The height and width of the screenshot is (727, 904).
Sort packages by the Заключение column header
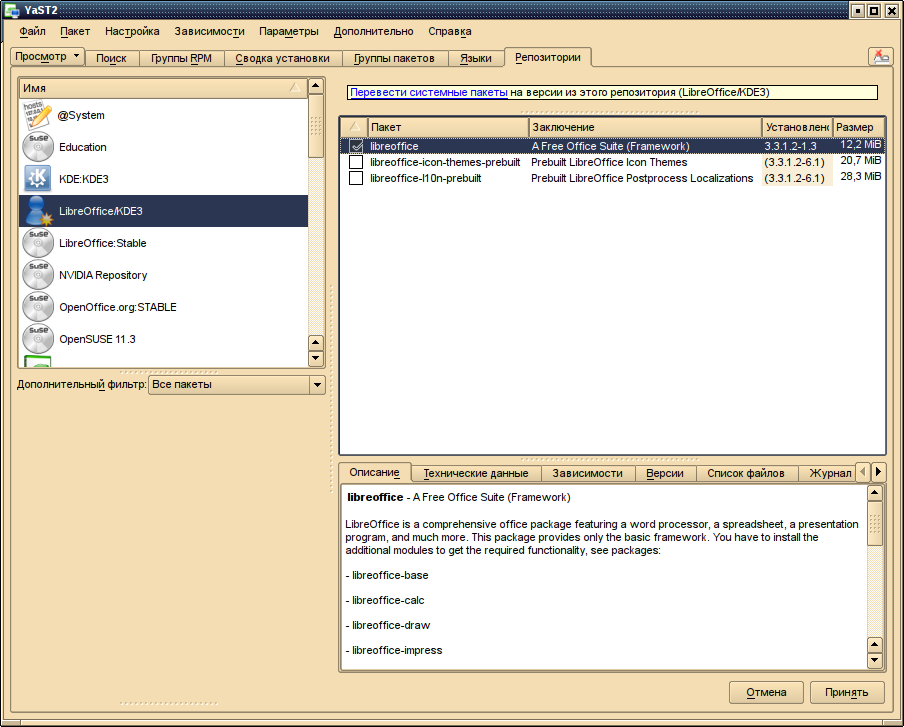646,127
